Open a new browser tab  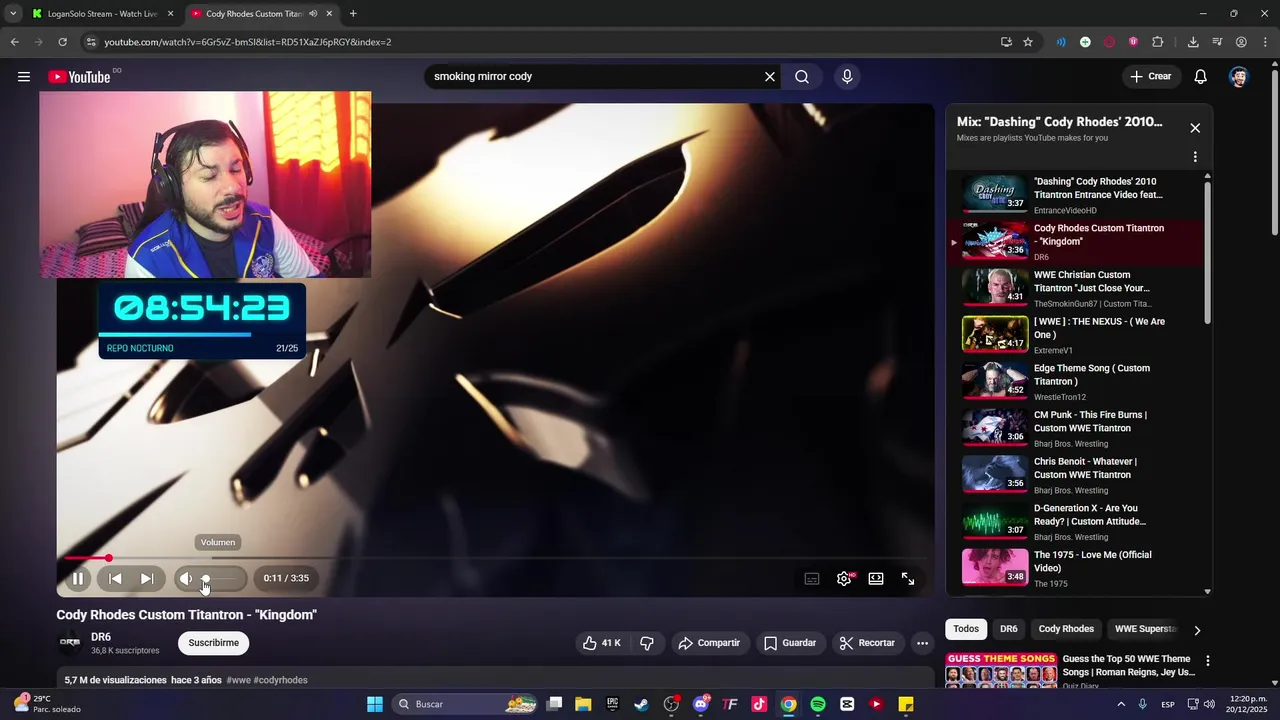(353, 14)
